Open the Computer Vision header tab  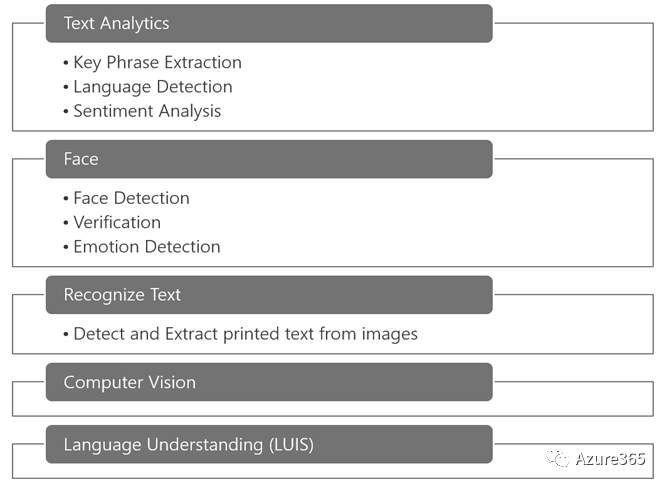(x=269, y=382)
